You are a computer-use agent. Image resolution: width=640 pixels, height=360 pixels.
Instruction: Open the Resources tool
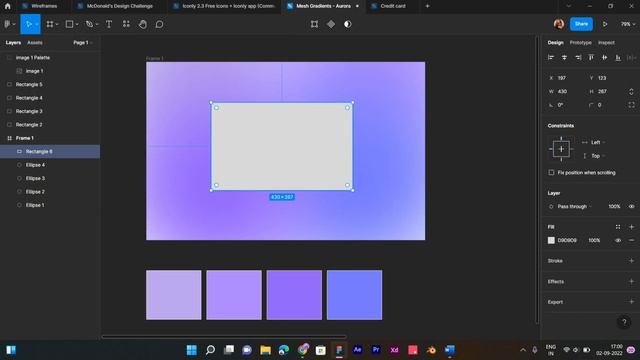tap(126, 24)
